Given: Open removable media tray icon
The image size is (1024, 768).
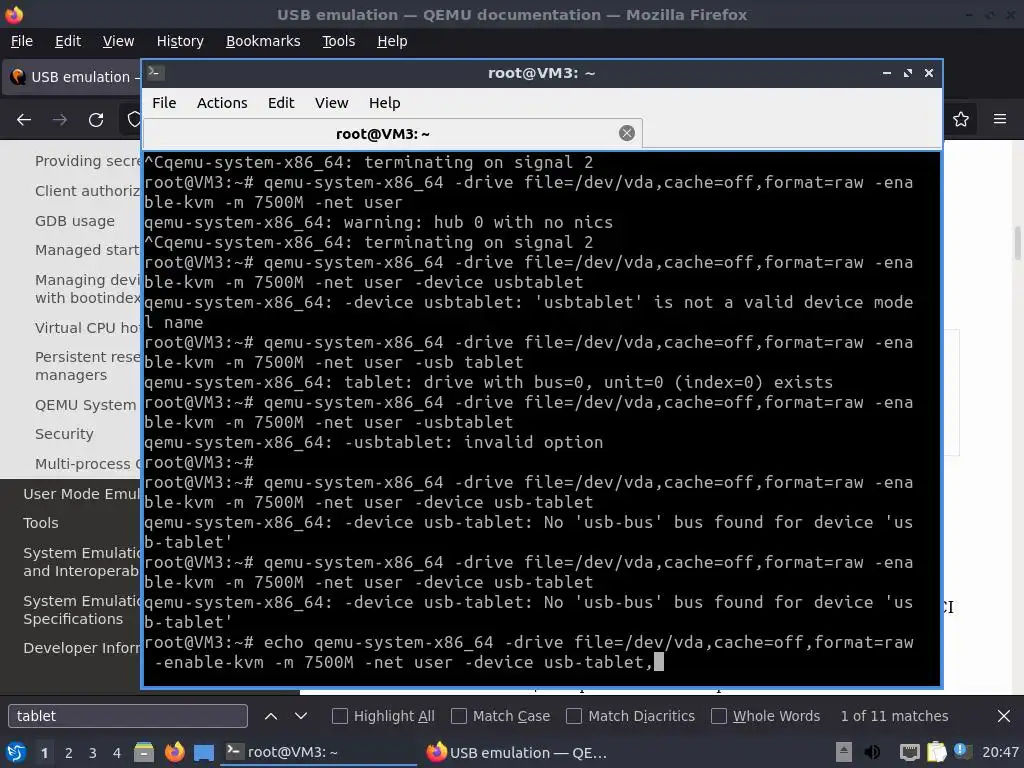Looking at the screenshot, I should click(x=844, y=752).
